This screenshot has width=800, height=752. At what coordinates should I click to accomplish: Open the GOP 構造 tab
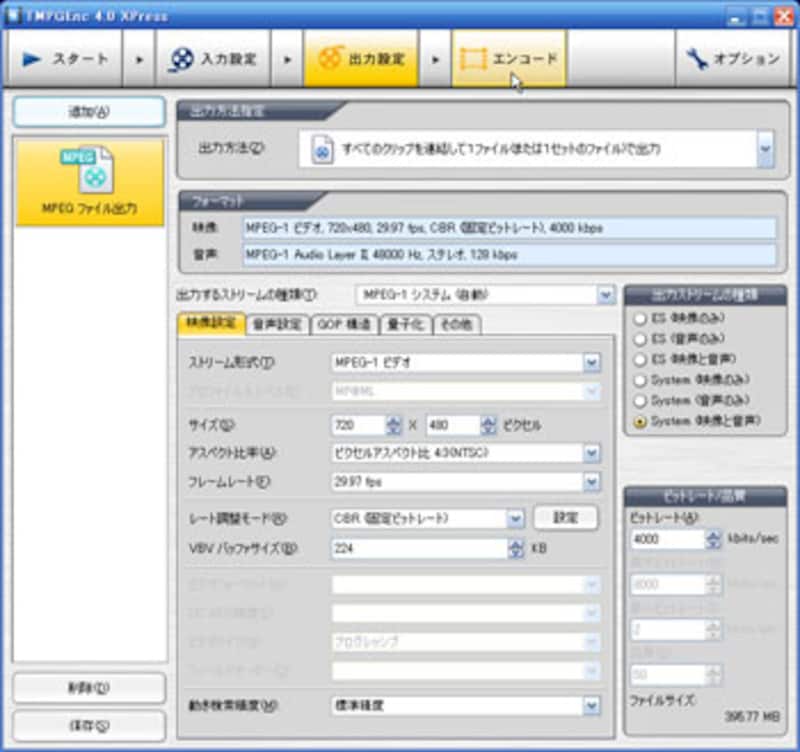pyautogui.click(x=344, y=324)
